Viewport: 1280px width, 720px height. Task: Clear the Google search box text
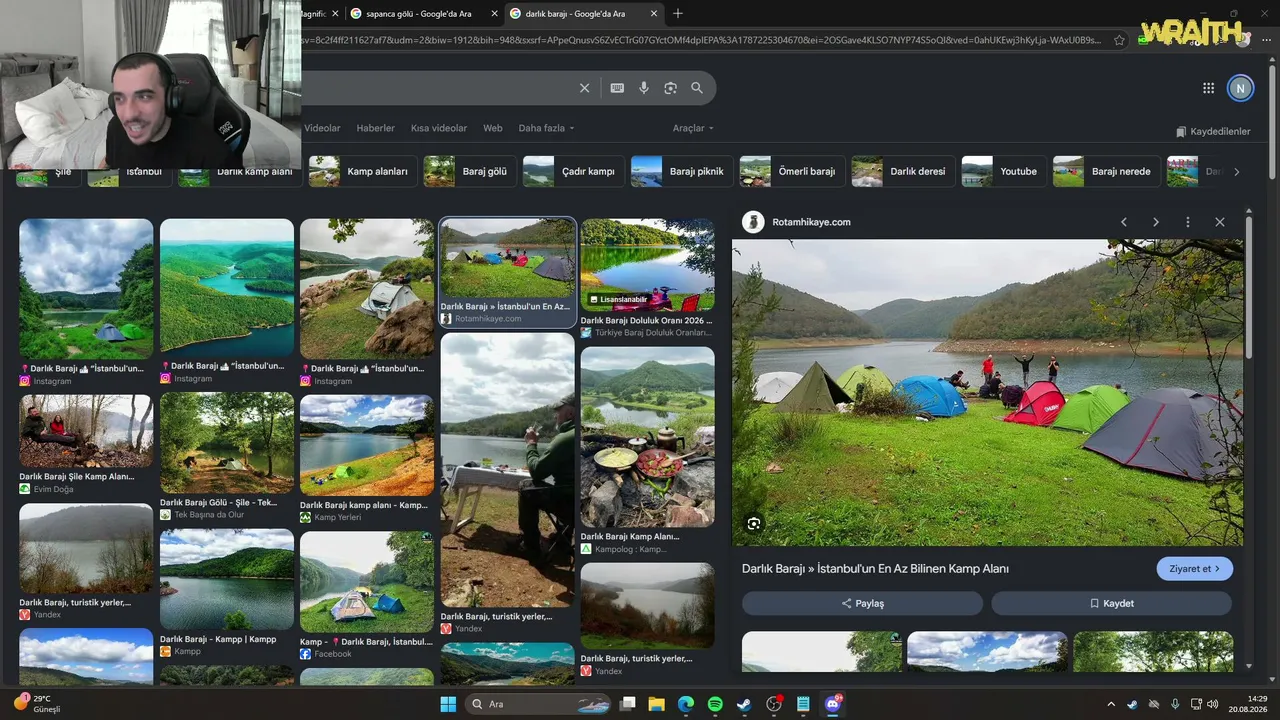[x=585, y=88]
